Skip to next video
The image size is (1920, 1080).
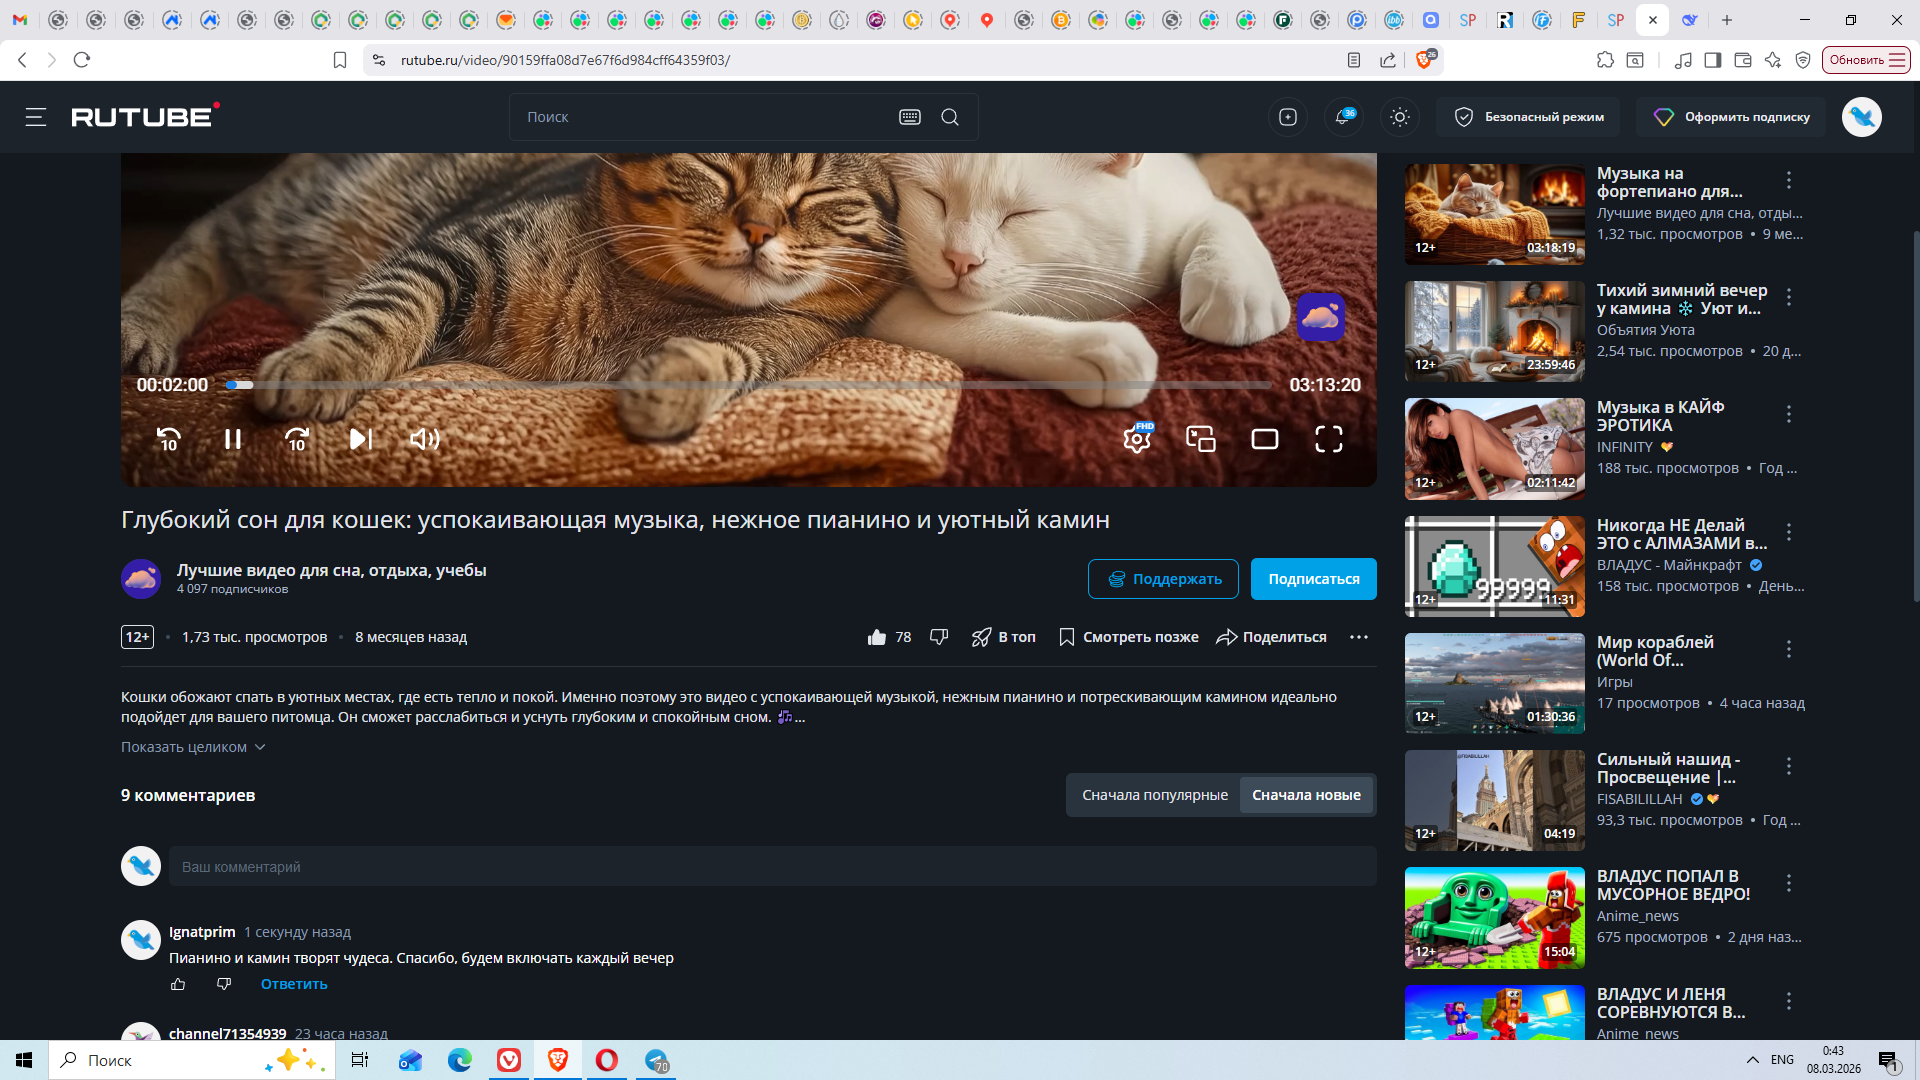[360, 439]
